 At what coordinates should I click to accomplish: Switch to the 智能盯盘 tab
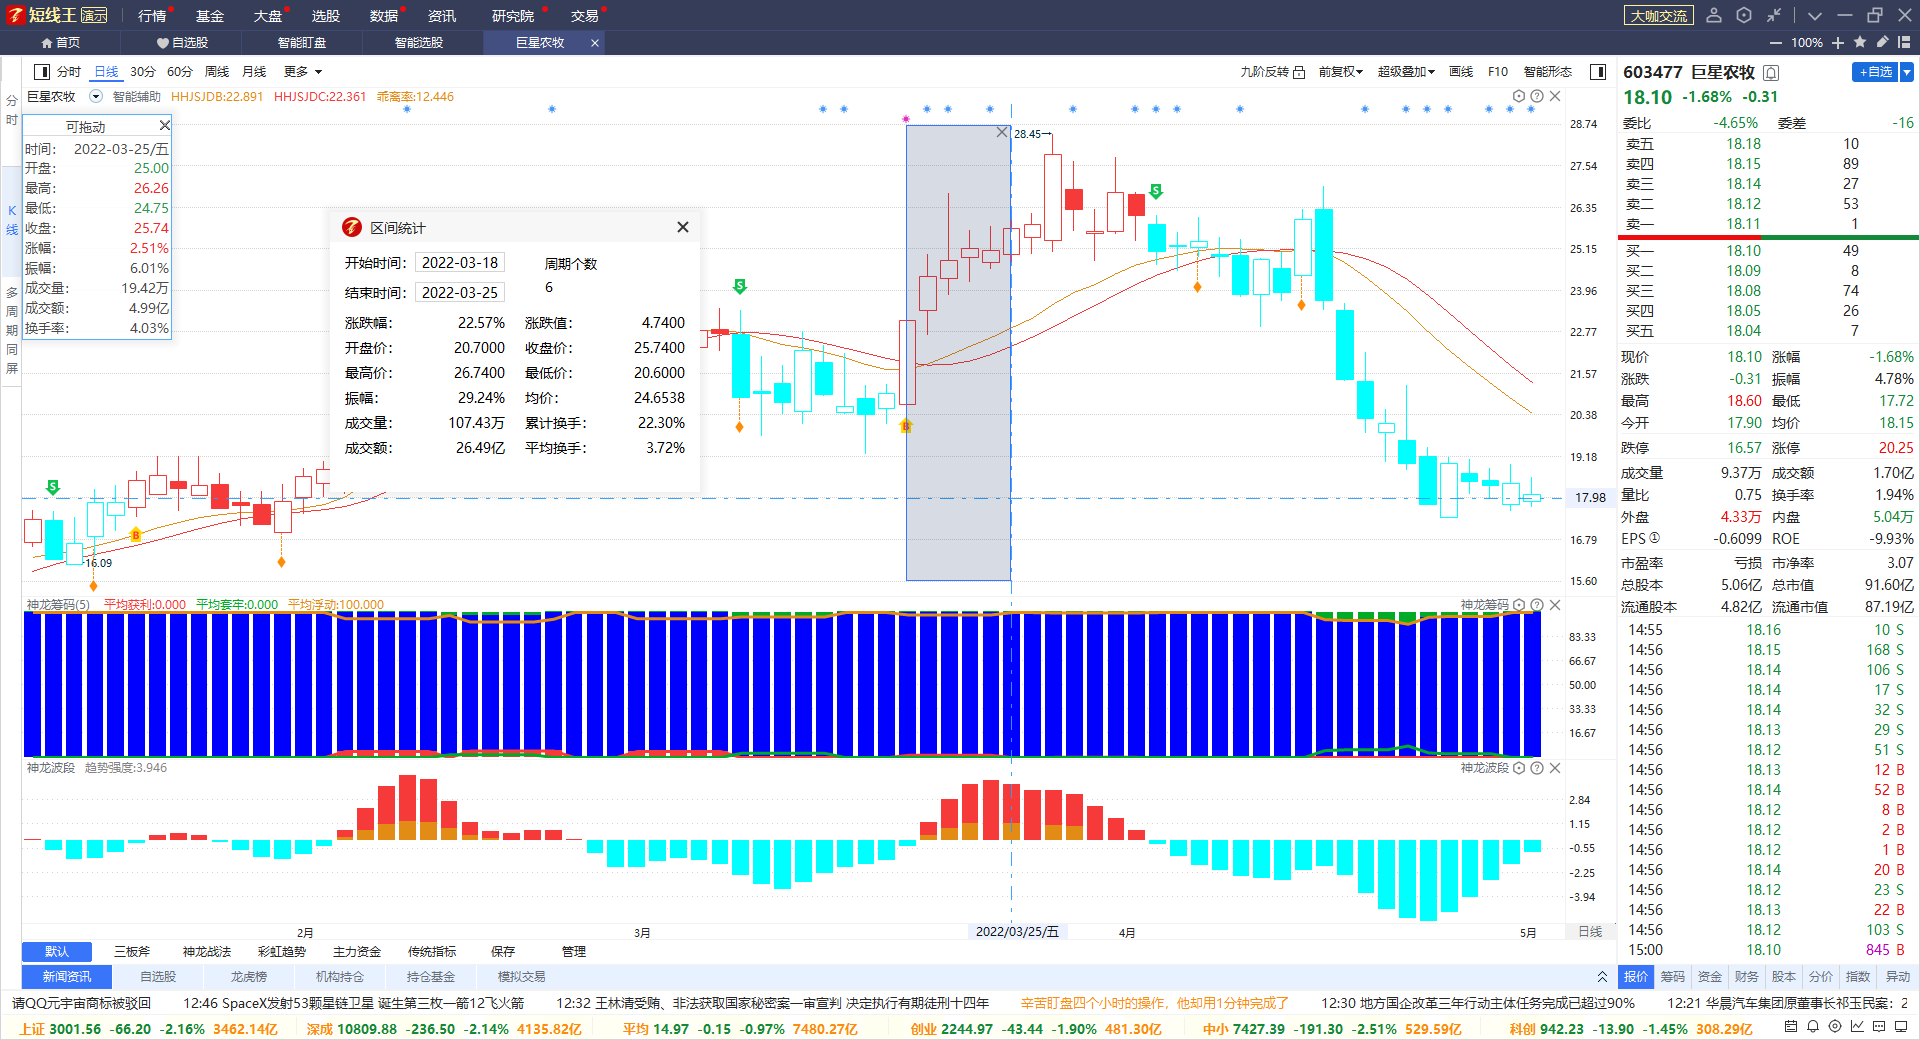(x=302, y=43)
